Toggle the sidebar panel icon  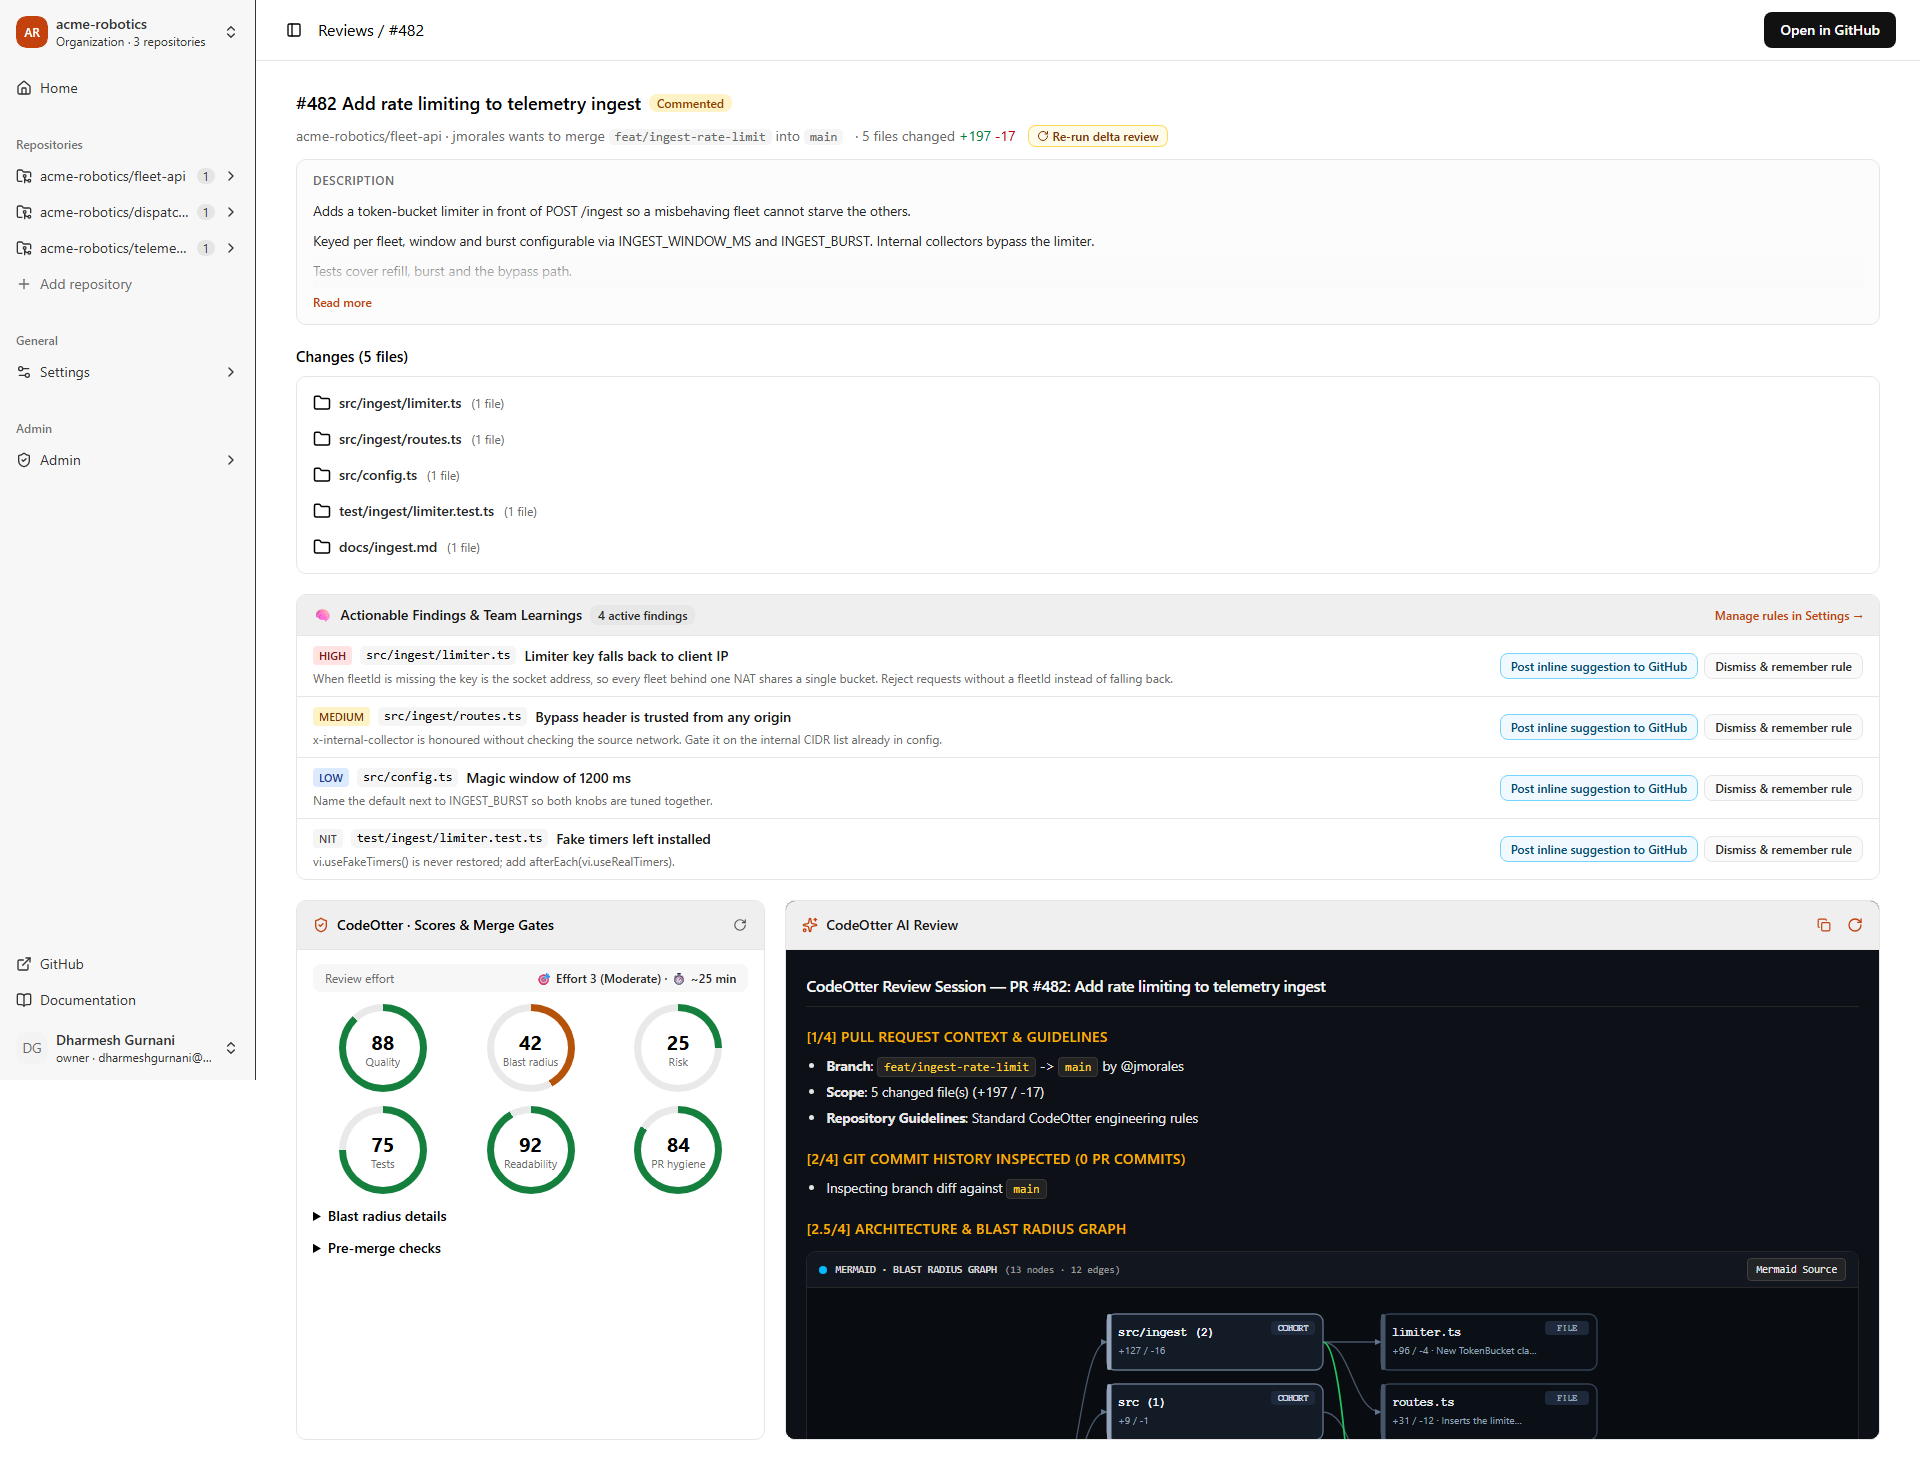click(x=294, y=30)
